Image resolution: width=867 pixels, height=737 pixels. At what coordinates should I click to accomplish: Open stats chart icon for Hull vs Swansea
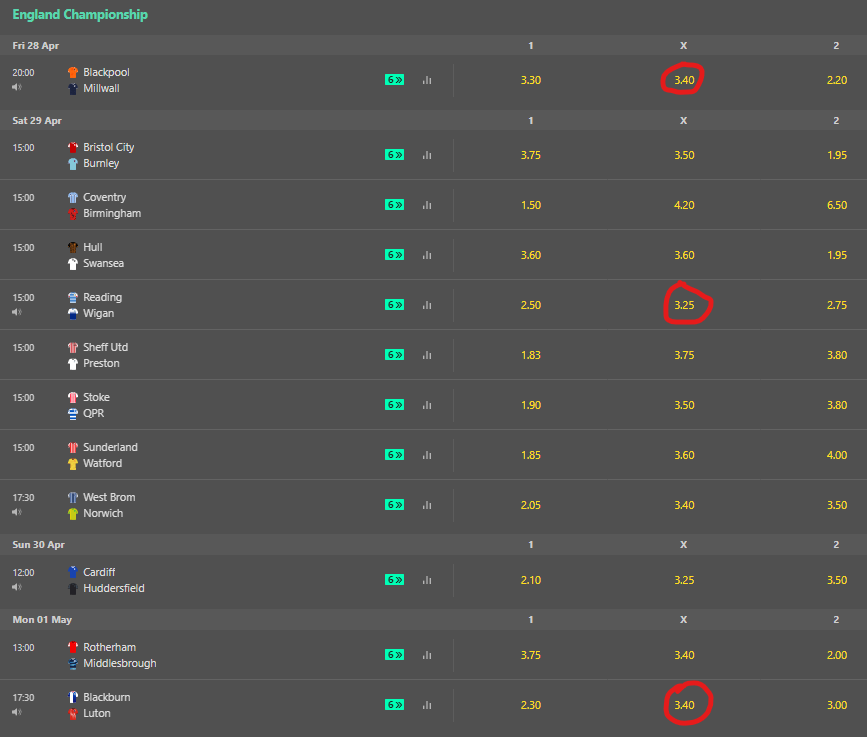(427, 255)
